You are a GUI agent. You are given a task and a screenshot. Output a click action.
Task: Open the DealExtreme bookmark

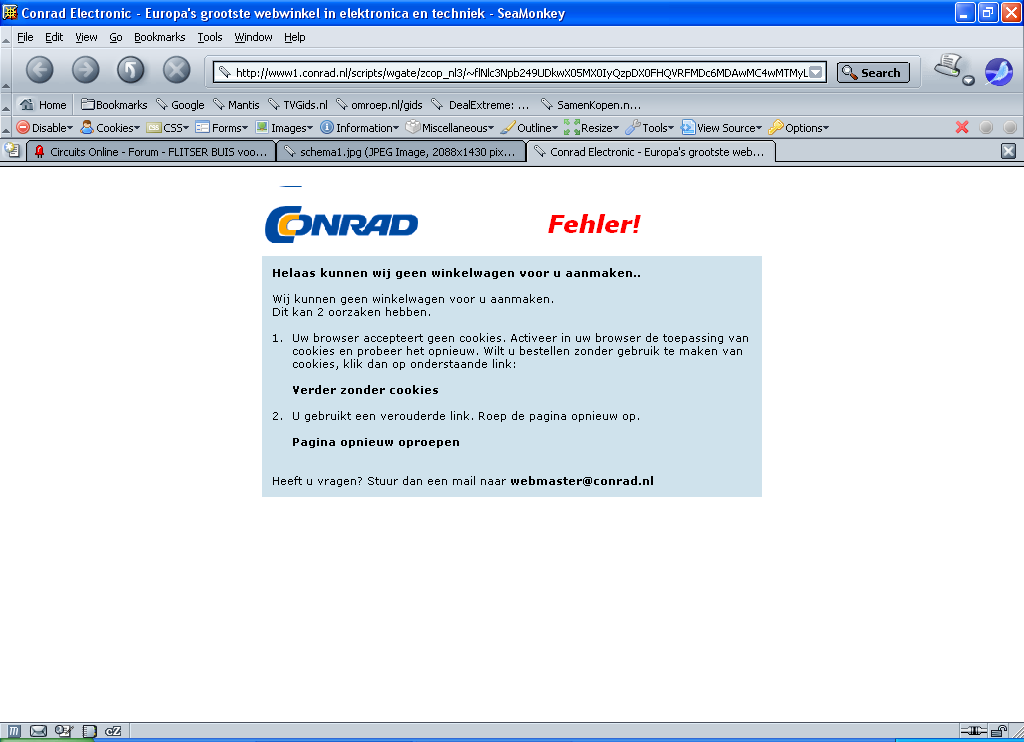click(x=481, y=105)
